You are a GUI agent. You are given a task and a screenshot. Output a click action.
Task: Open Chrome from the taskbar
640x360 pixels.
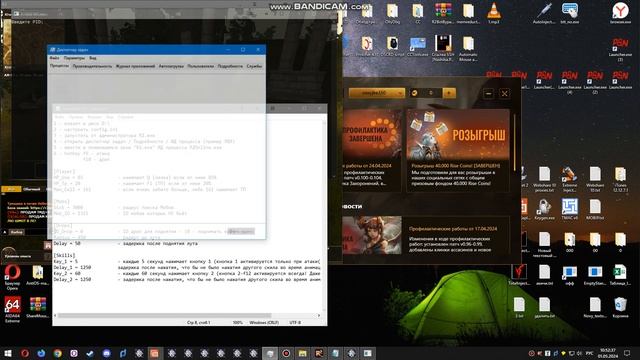[x=57, y=353]
